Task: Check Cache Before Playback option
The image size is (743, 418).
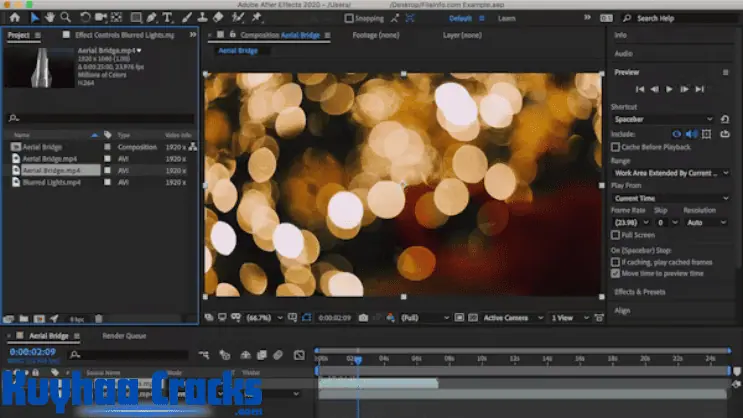Action: point(615,147)
